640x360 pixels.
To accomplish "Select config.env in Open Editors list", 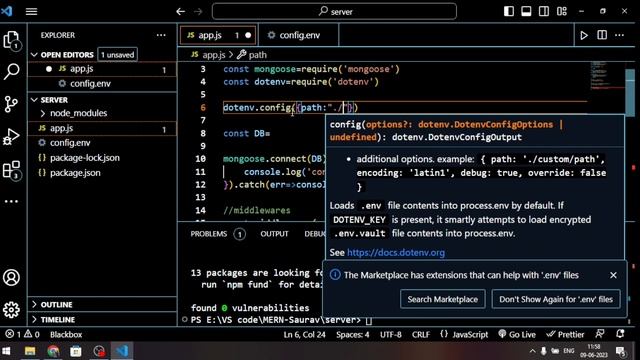I will click(x=103, y=84).
